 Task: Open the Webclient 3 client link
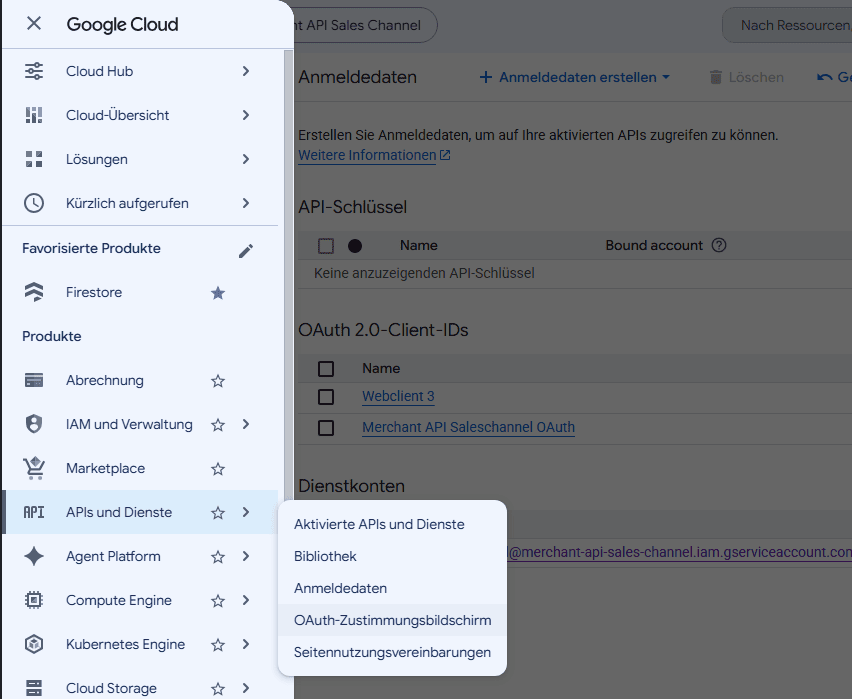(x=398, y=396)
